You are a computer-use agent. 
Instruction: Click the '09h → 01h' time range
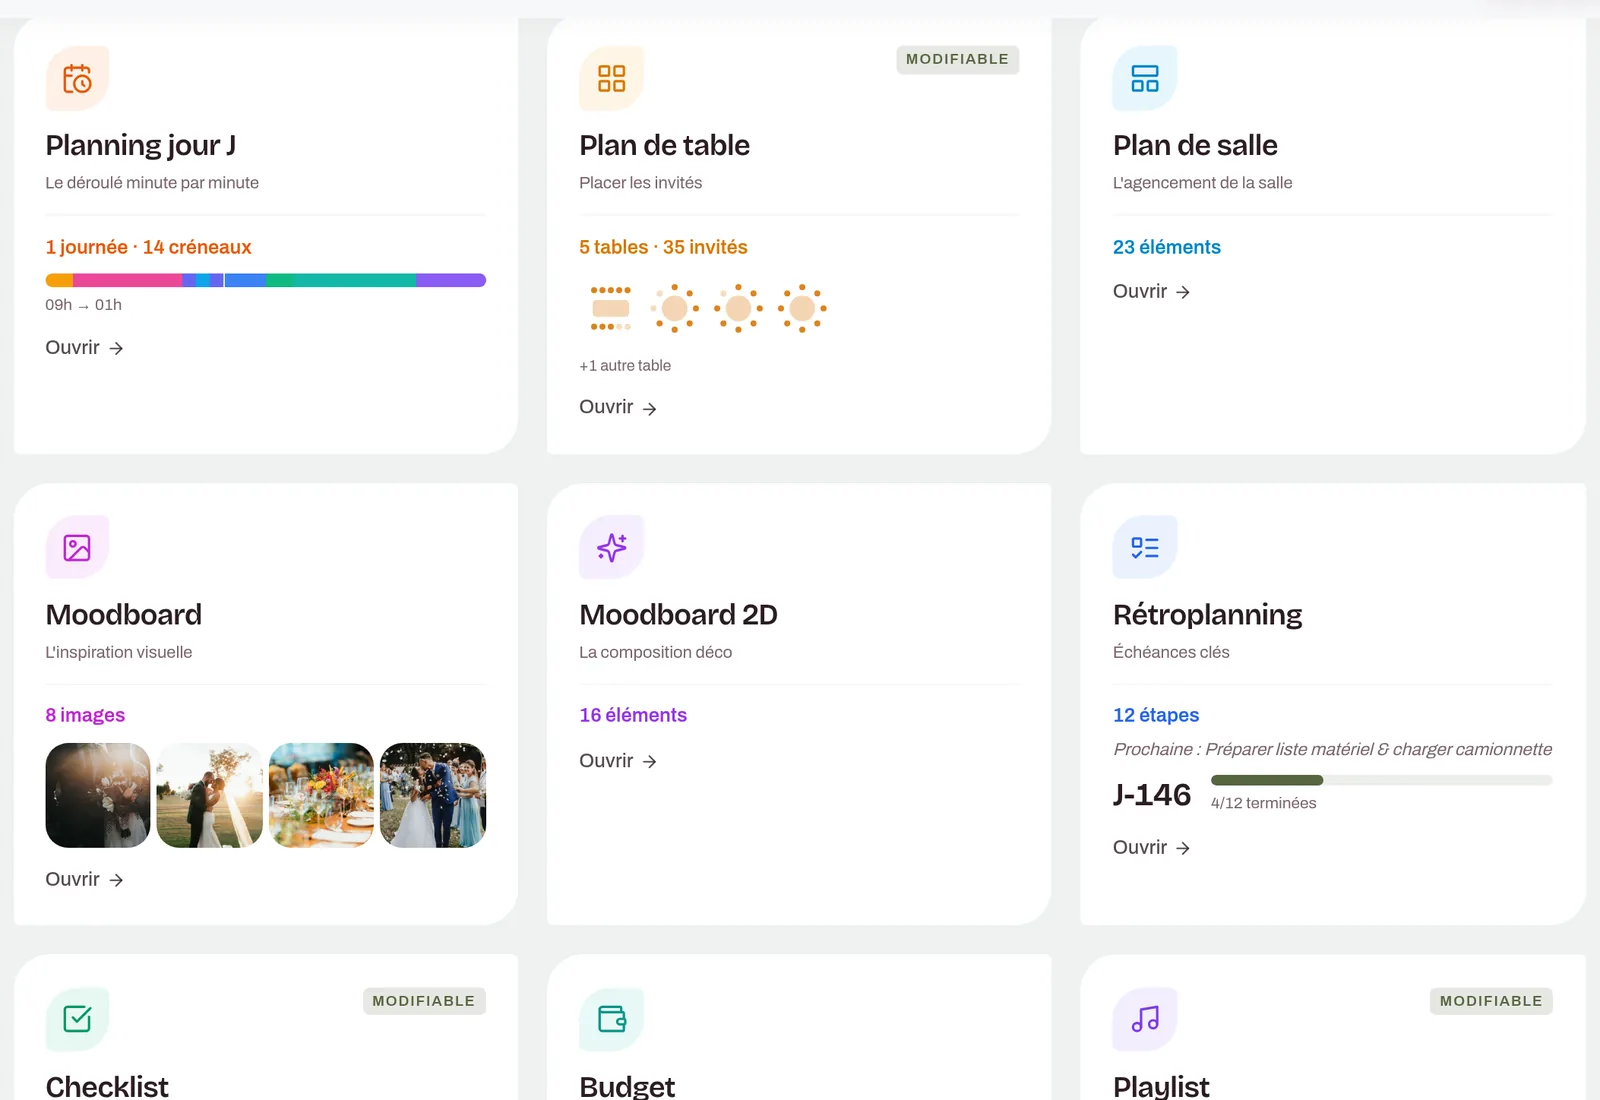(x=83, y=305)
